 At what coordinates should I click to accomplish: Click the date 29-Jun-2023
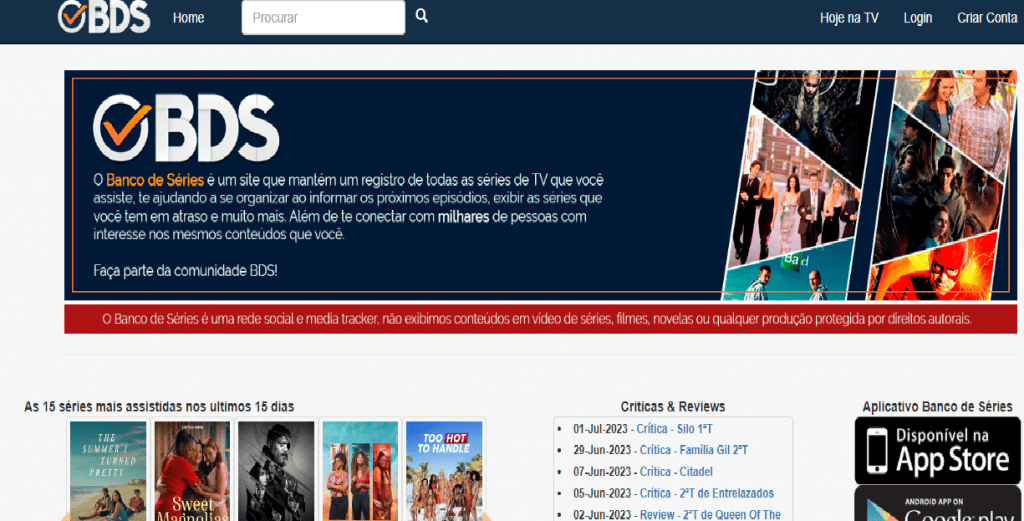click(602, 450)
